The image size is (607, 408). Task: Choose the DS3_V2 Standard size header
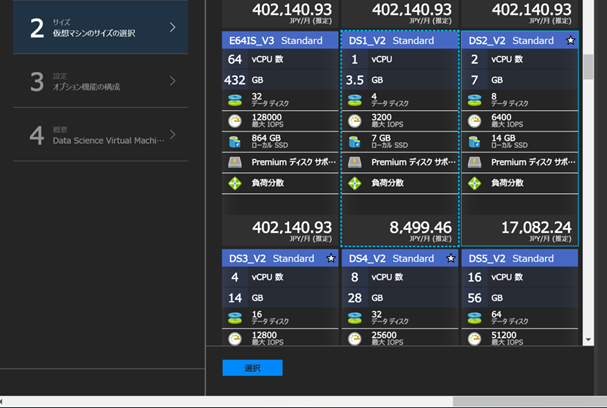tap(280, 258)
